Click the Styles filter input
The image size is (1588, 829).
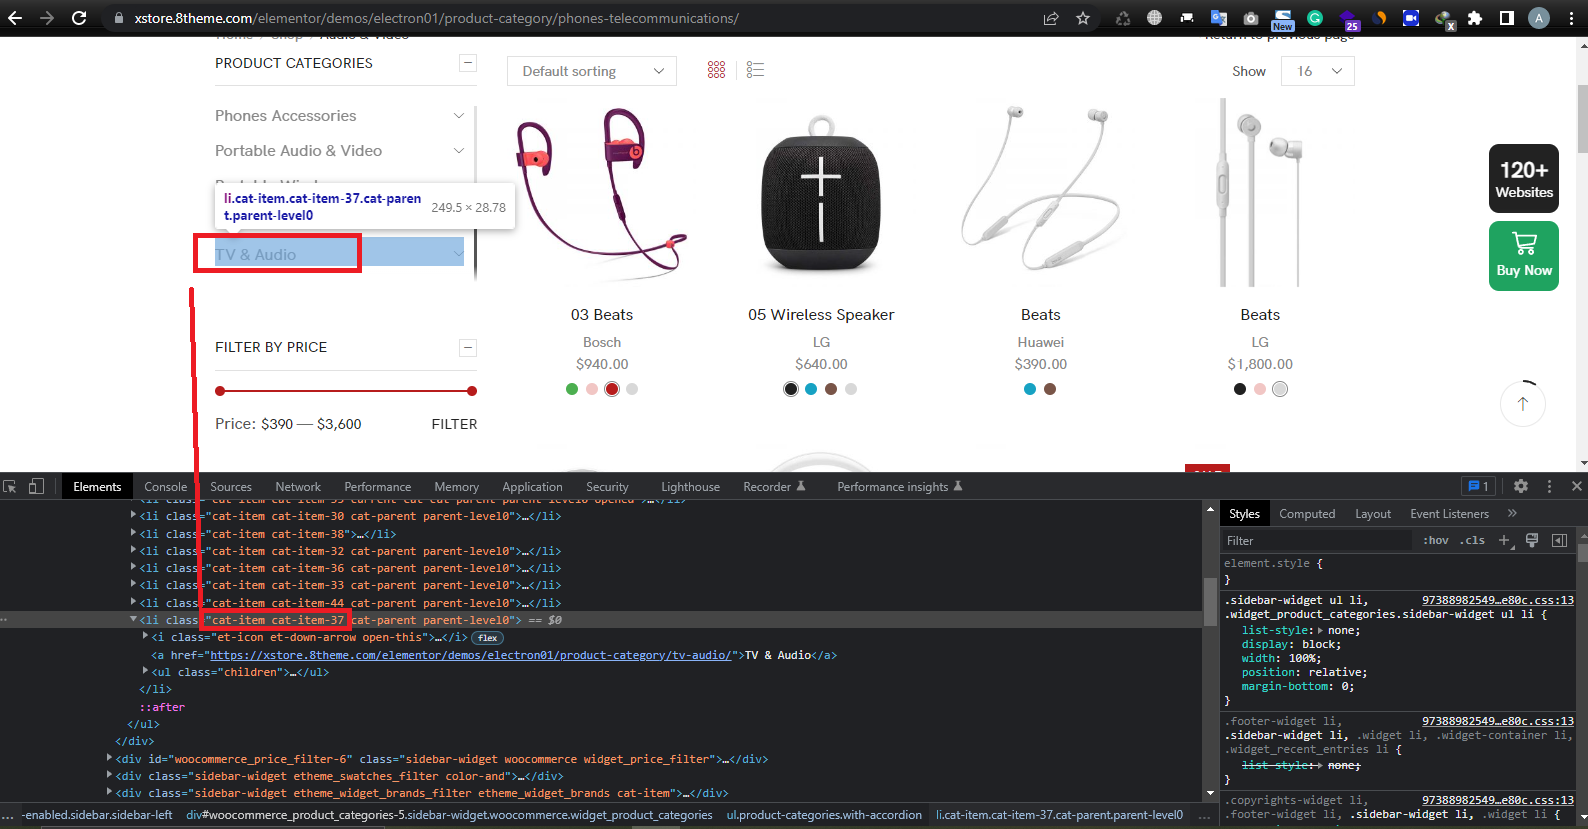(x=1315, y=541)
